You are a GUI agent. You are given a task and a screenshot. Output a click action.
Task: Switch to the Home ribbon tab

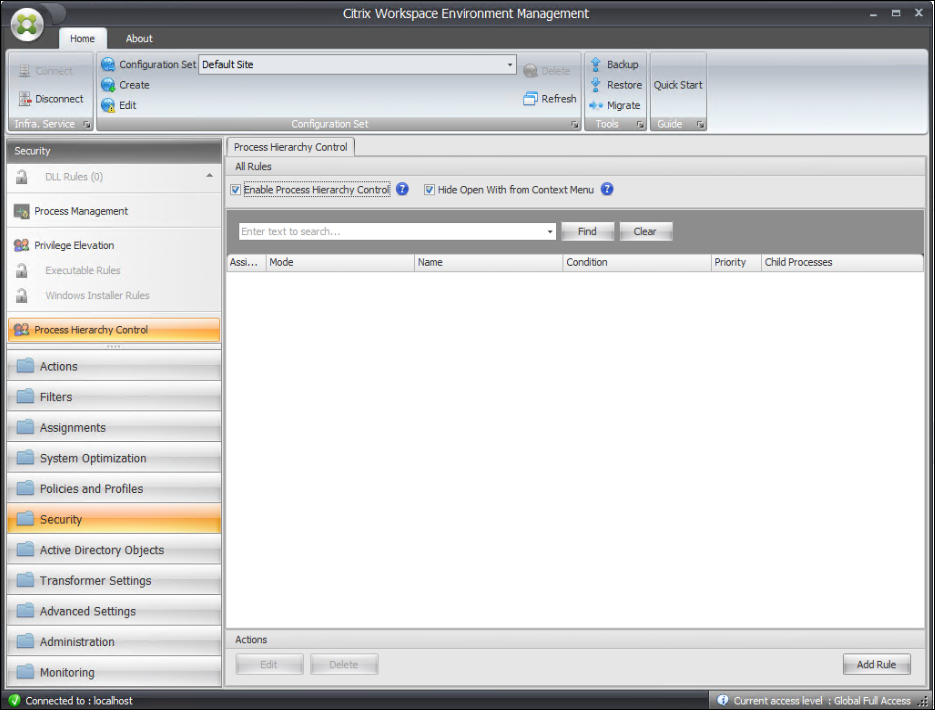pos(82,38)
